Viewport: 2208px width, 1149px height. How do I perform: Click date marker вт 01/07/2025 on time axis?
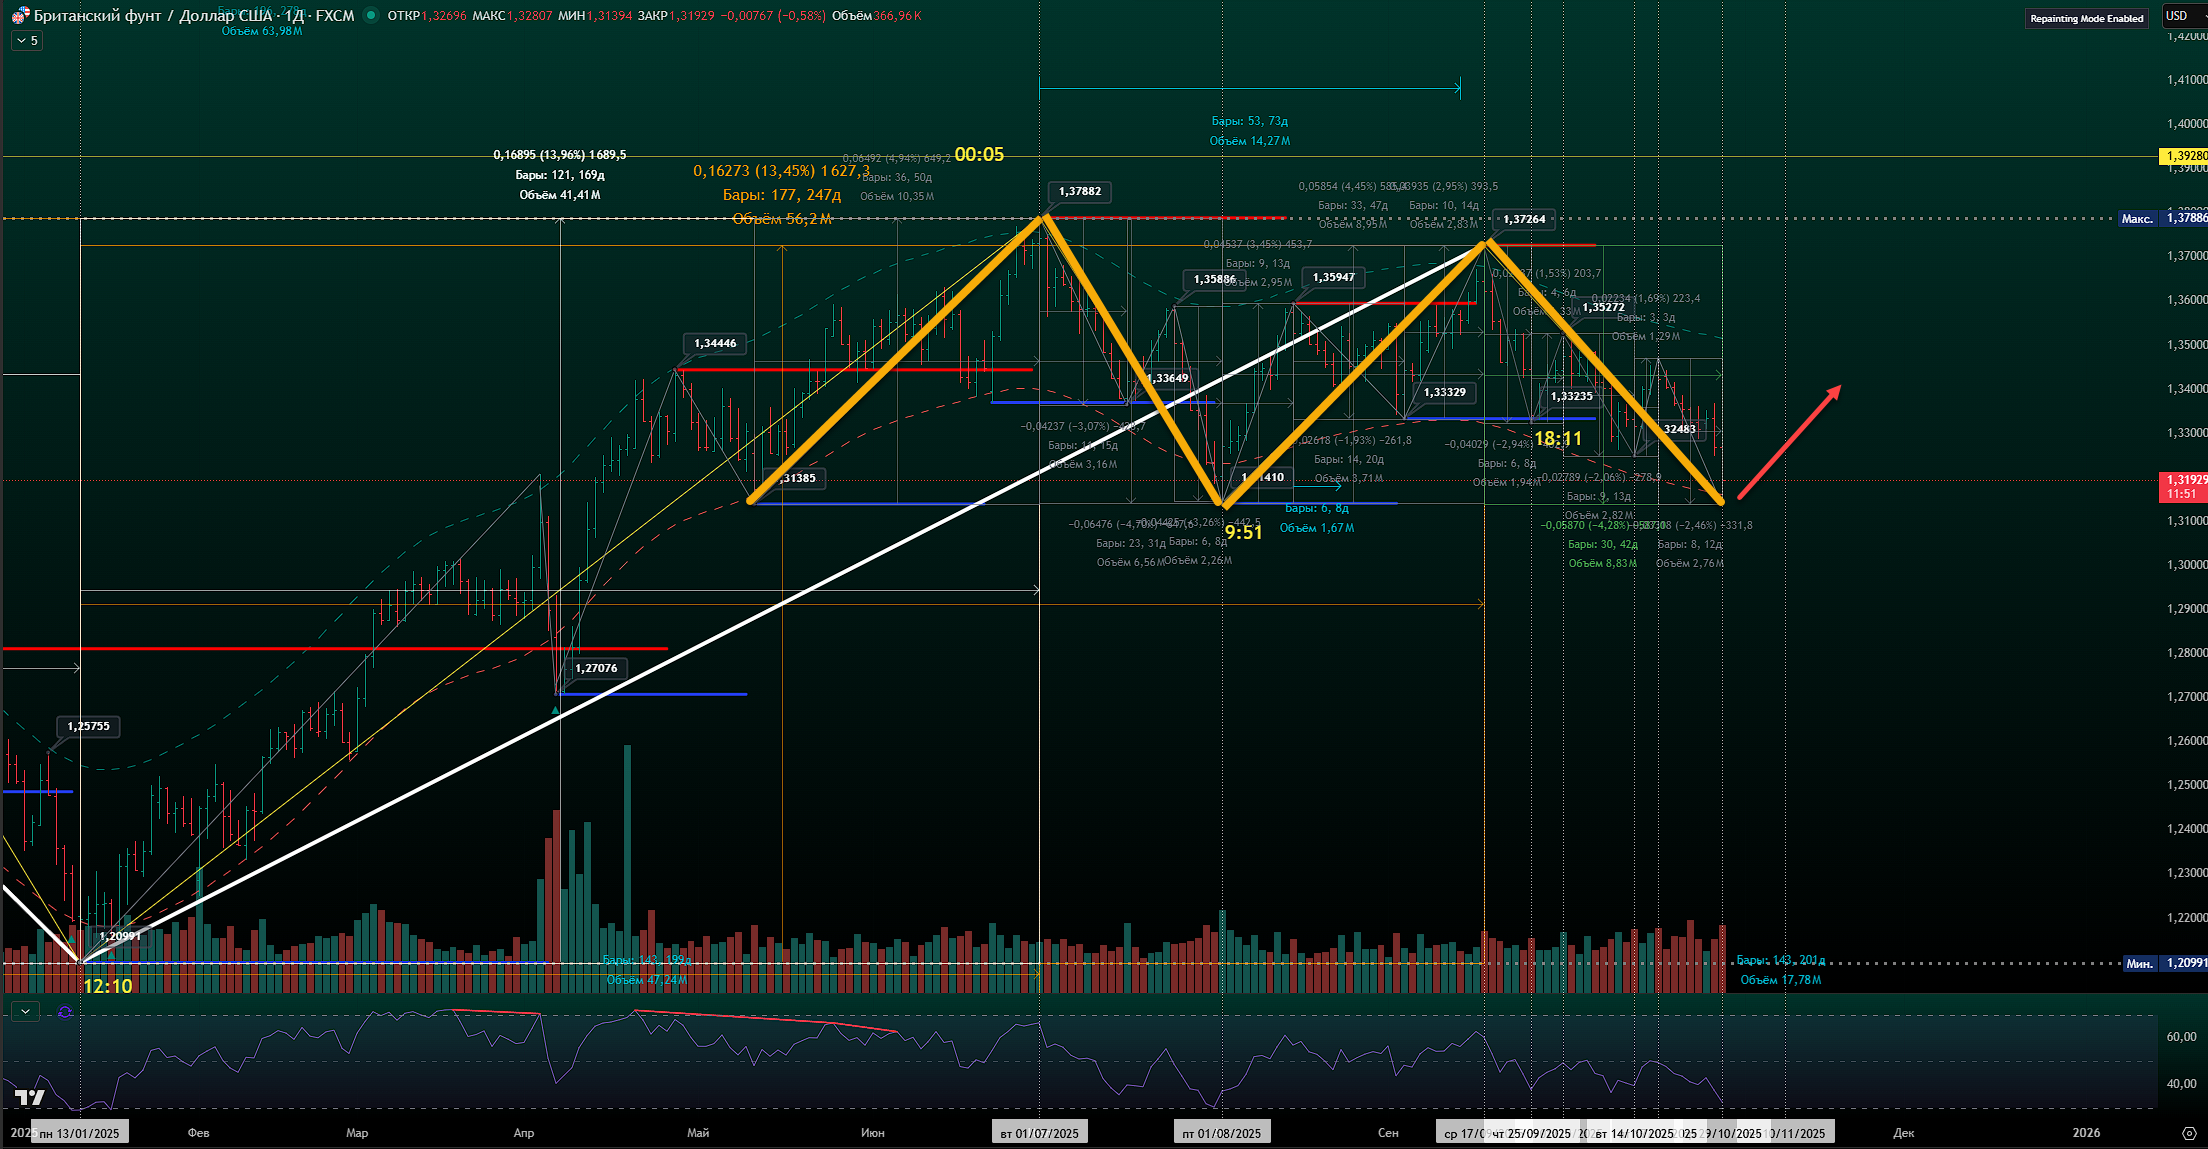1039,1133
